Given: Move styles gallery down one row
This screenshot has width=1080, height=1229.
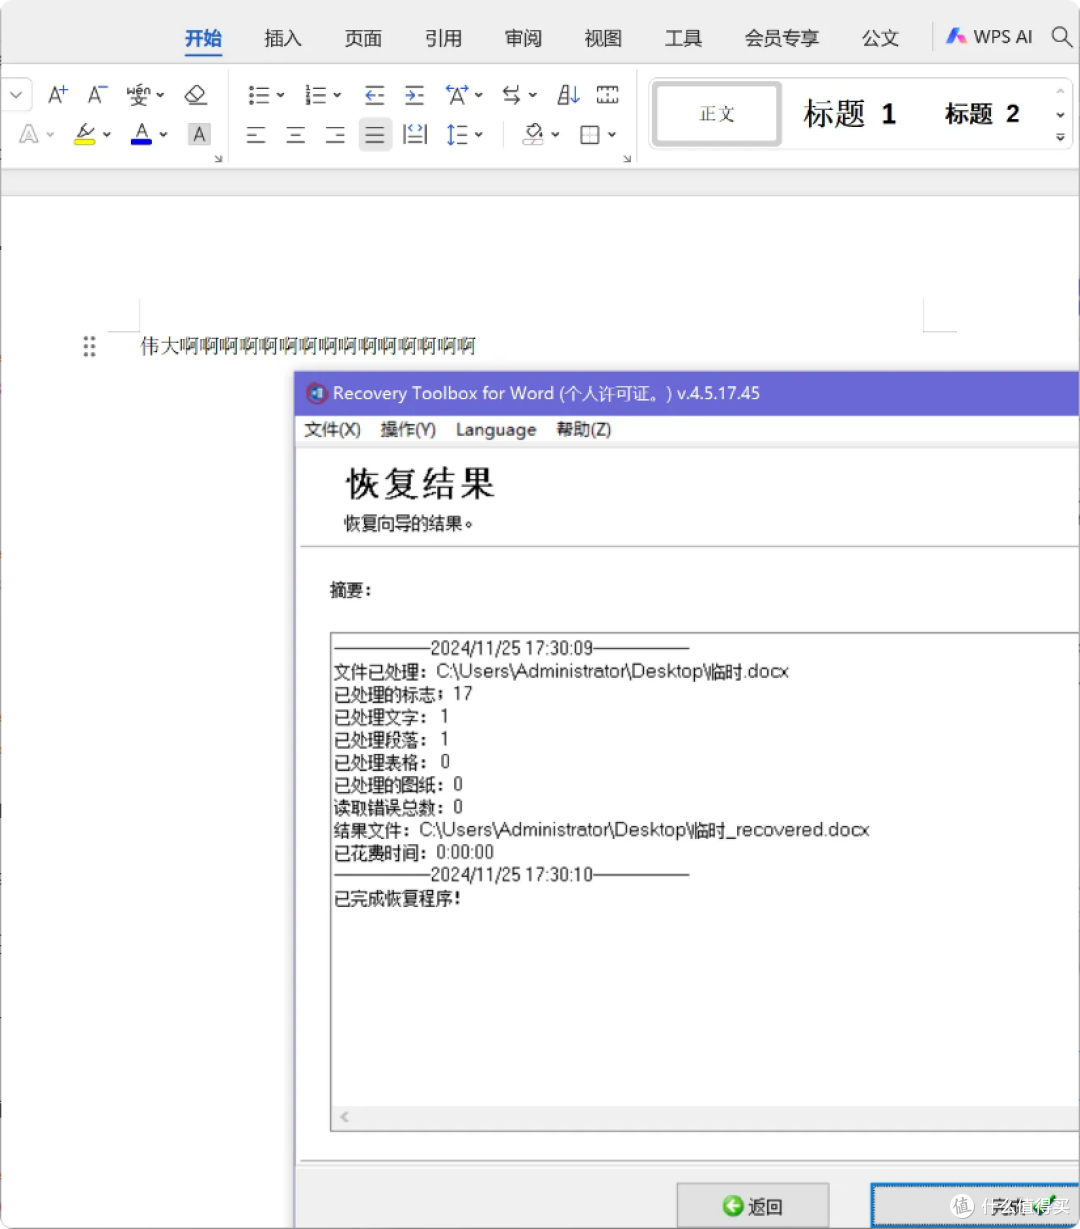Looking at the screenshot, I should [1060, 115].
